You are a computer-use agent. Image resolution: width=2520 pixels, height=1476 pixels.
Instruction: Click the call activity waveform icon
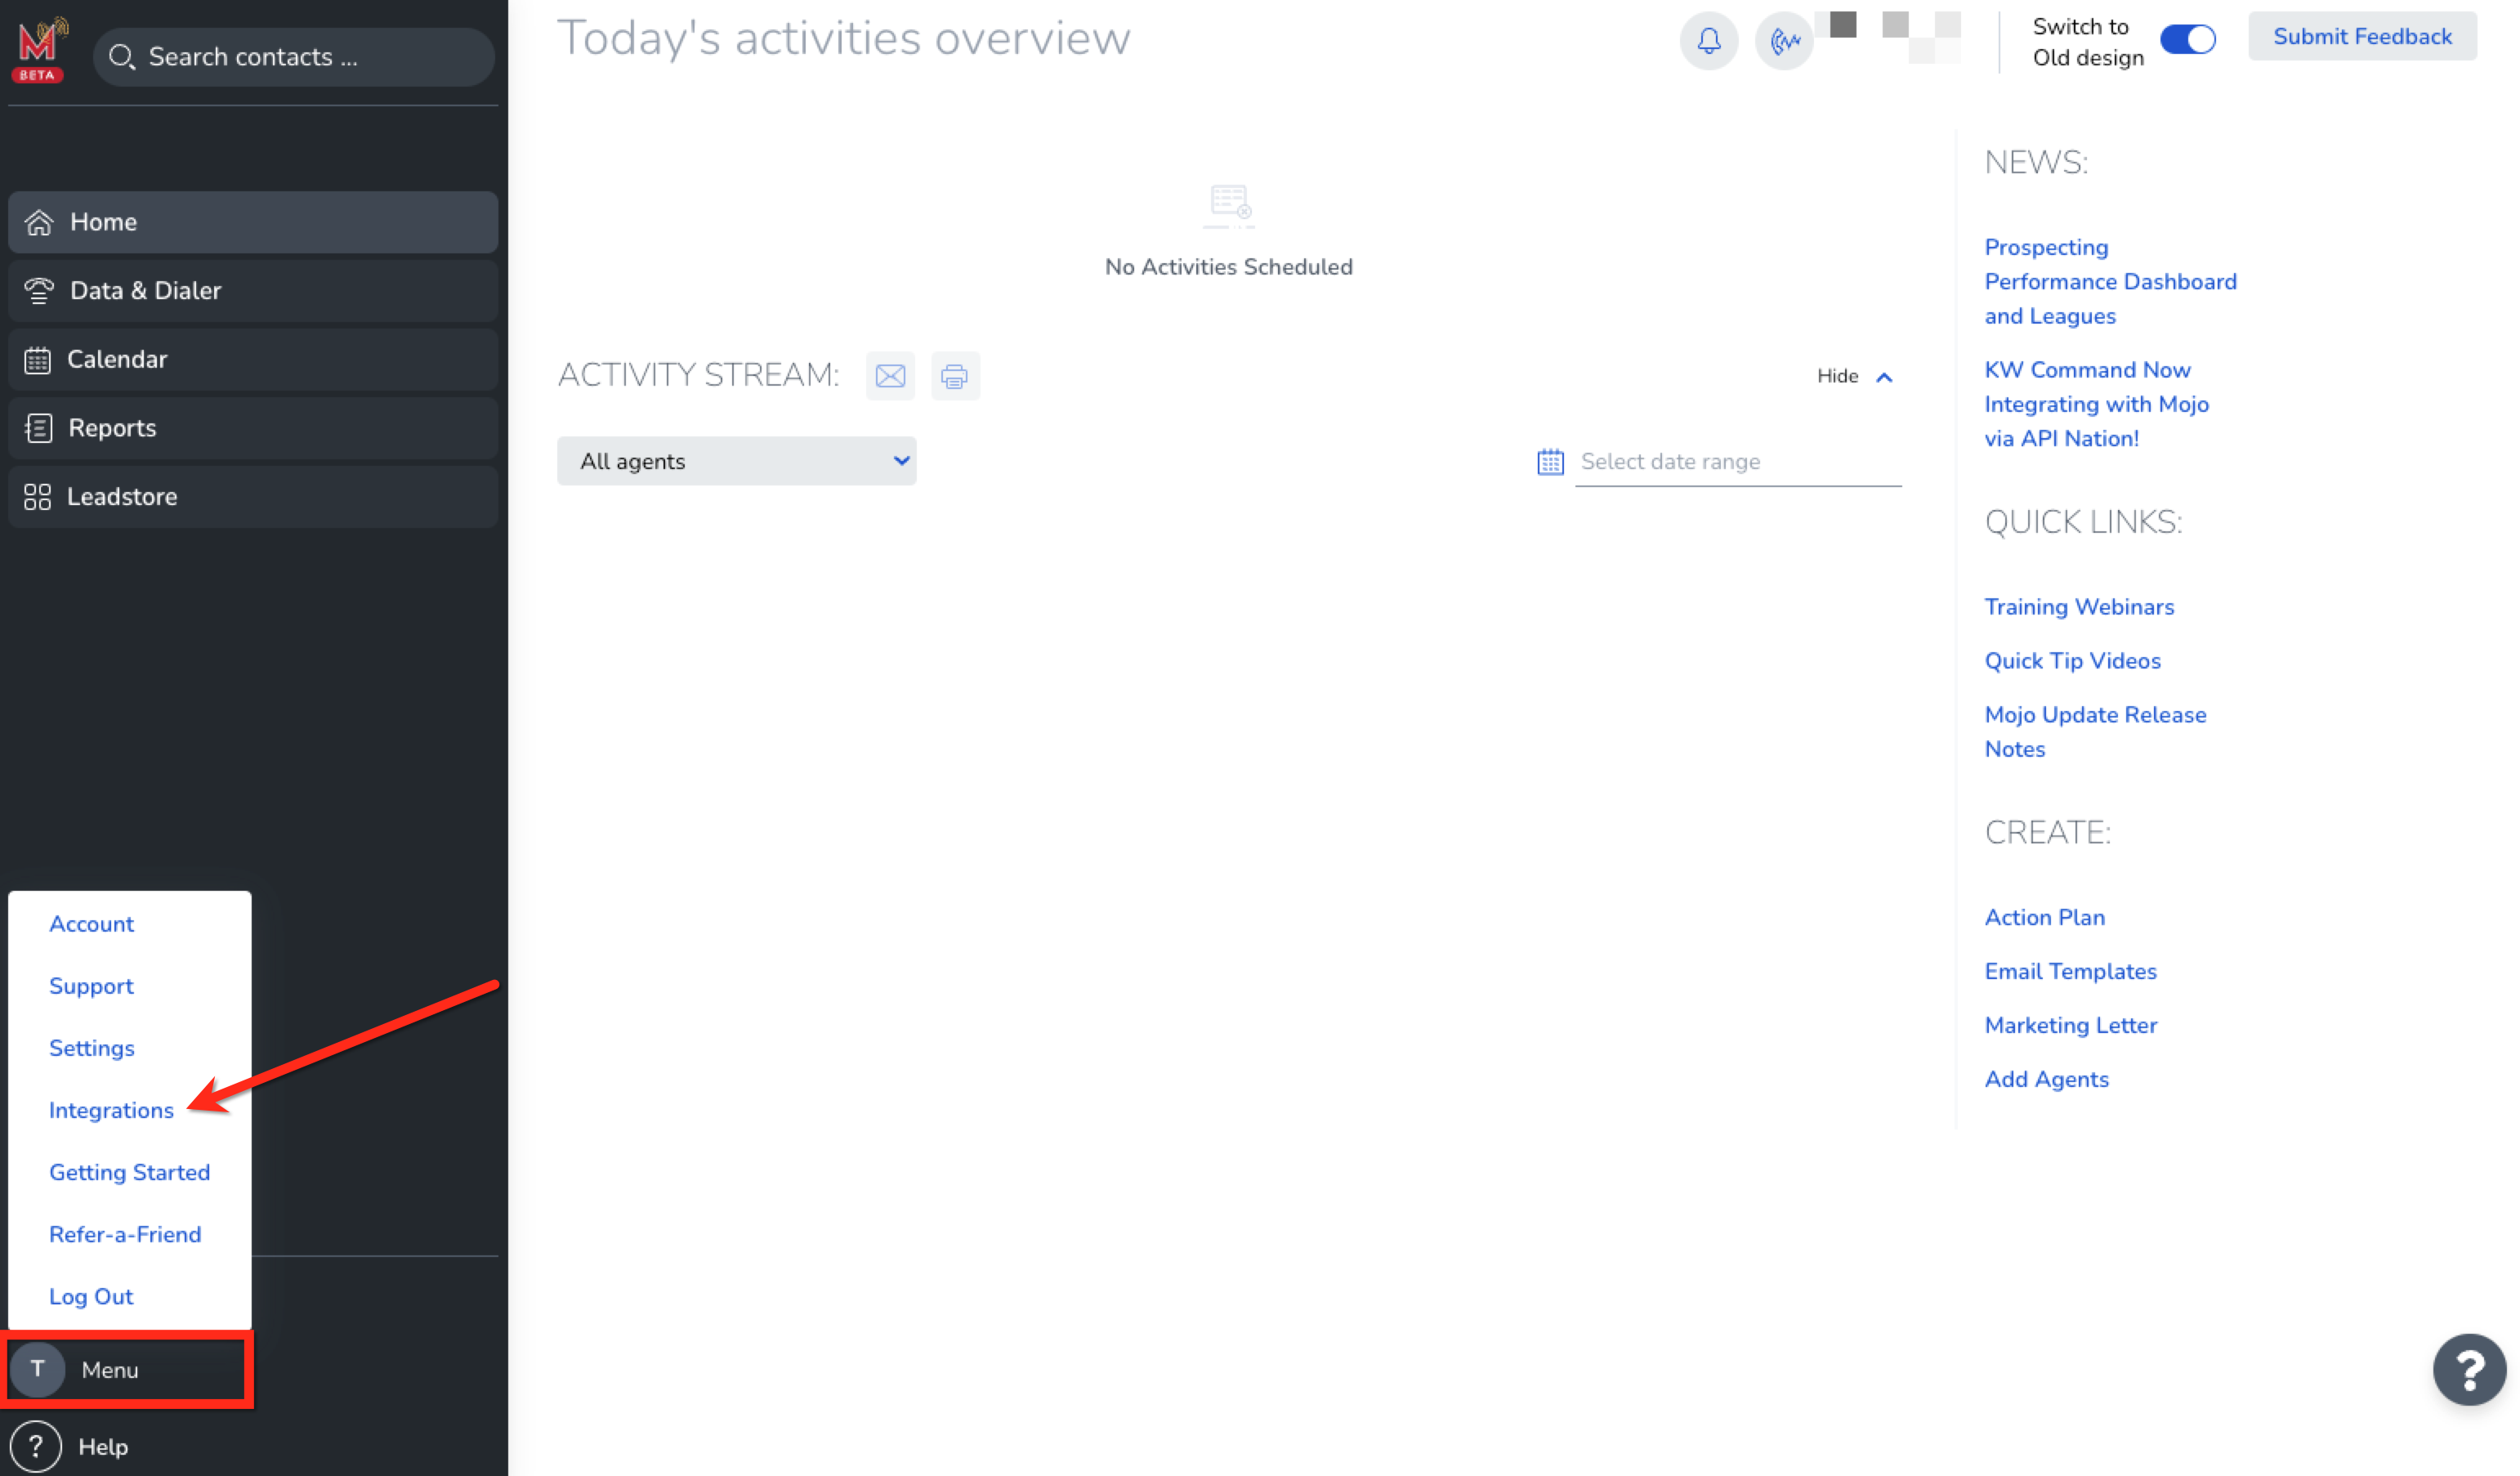tap(1784, 40)
